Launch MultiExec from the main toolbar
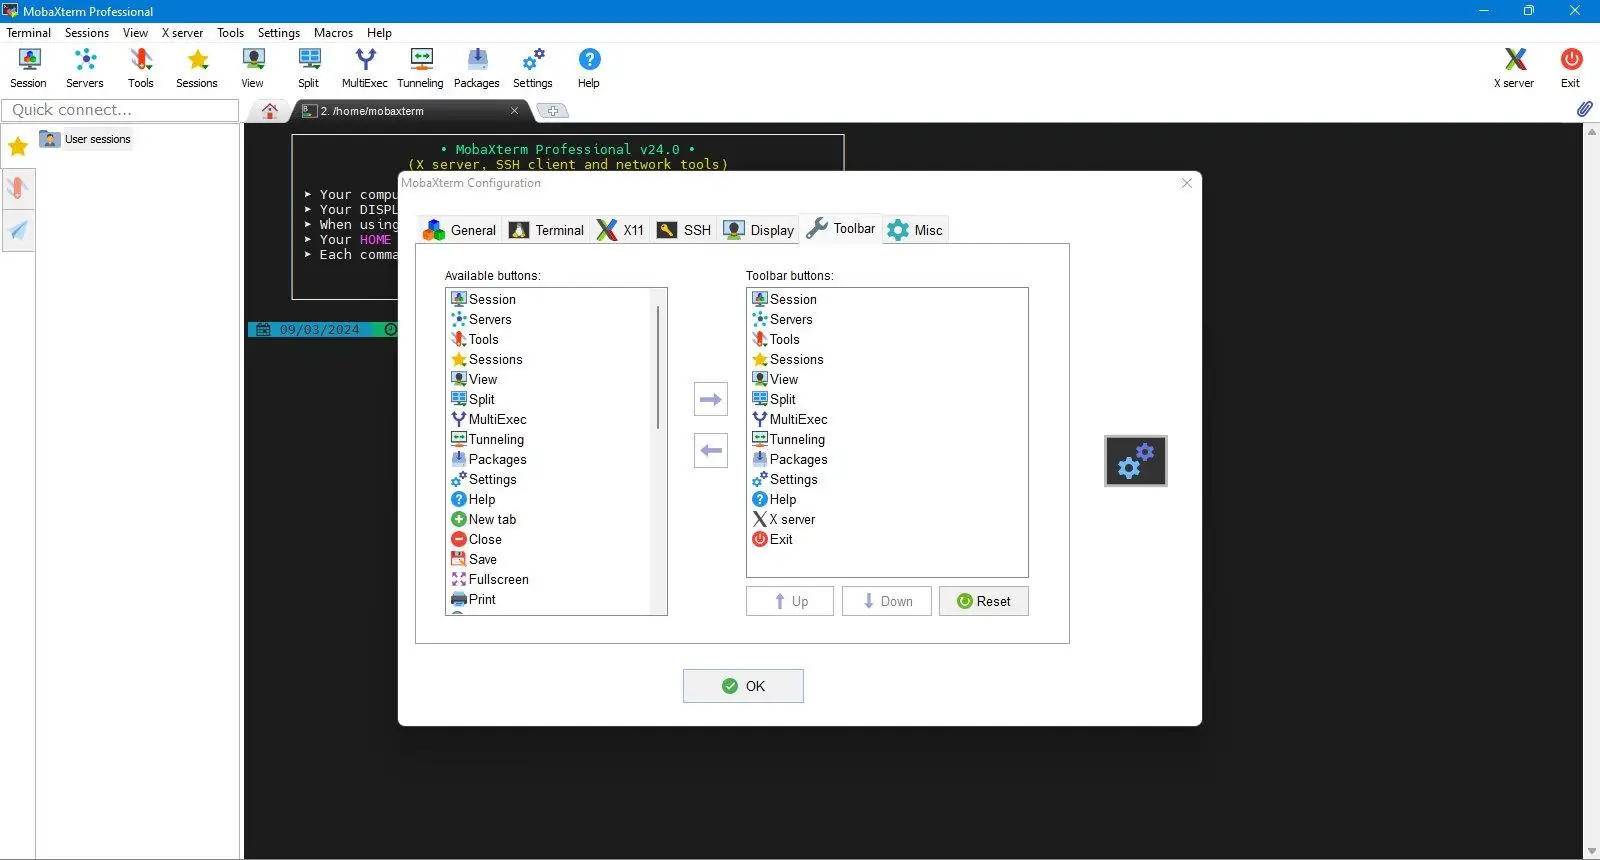This screenshot has height=860, width=1600. click(365, 68)
